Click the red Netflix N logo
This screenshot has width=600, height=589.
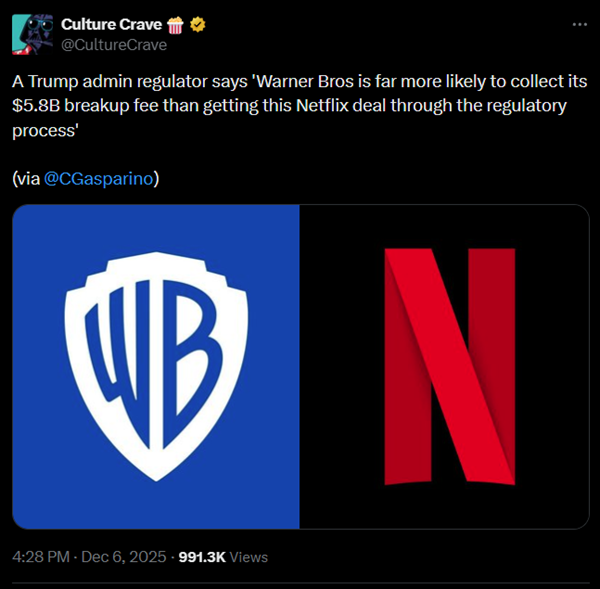(x=449, y=366)
